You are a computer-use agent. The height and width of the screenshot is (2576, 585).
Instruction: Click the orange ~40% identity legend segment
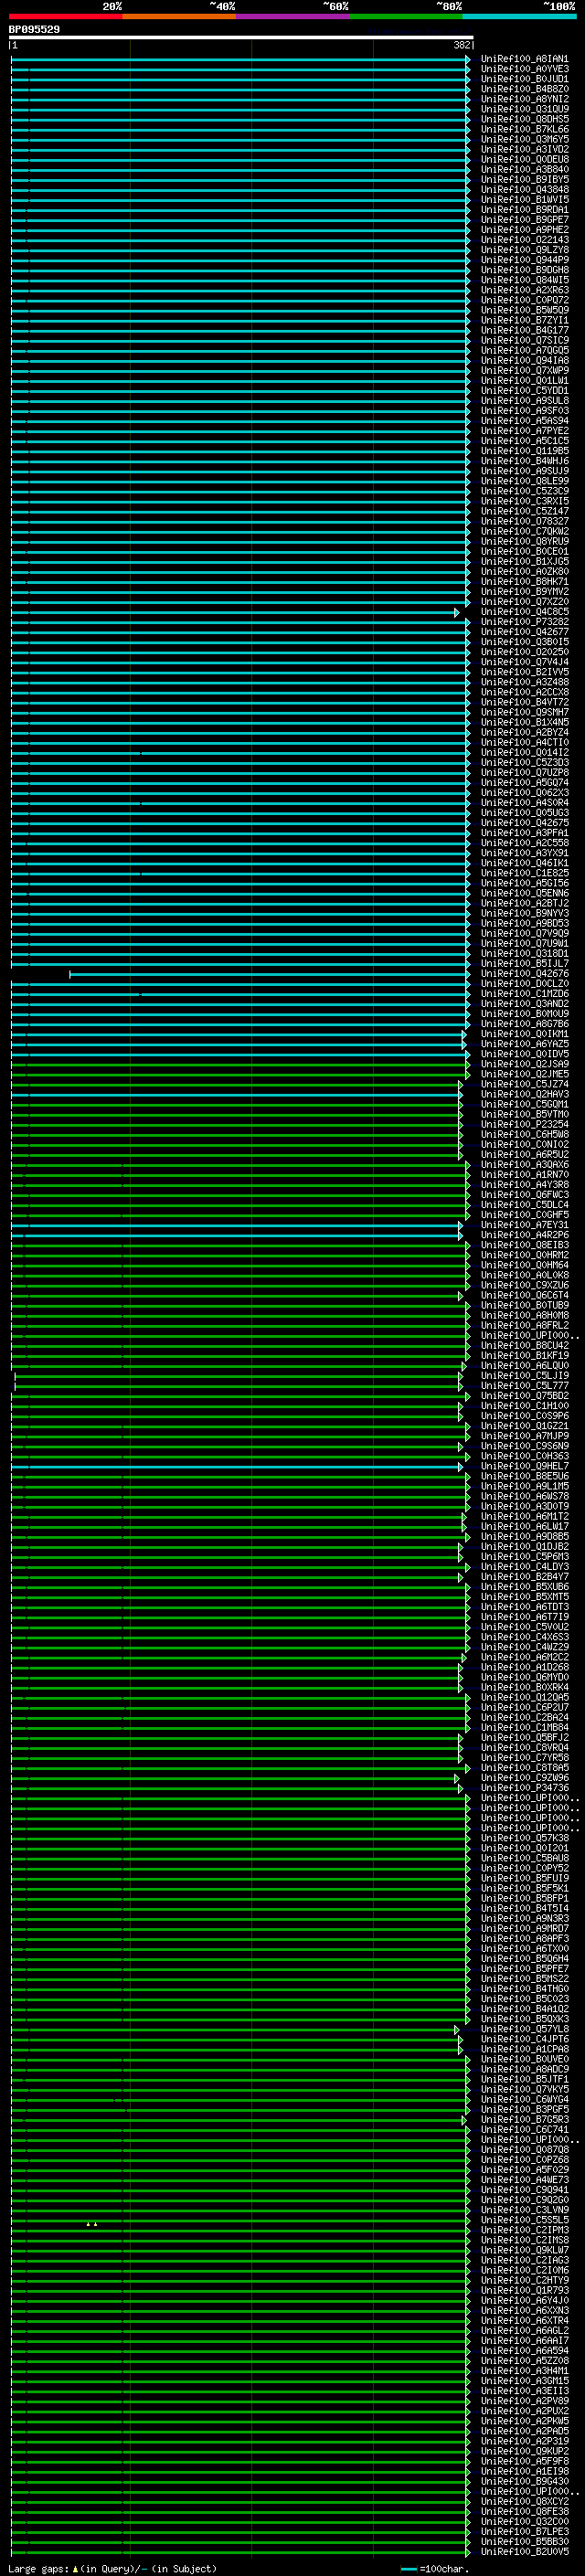click(x=178, y=16)
